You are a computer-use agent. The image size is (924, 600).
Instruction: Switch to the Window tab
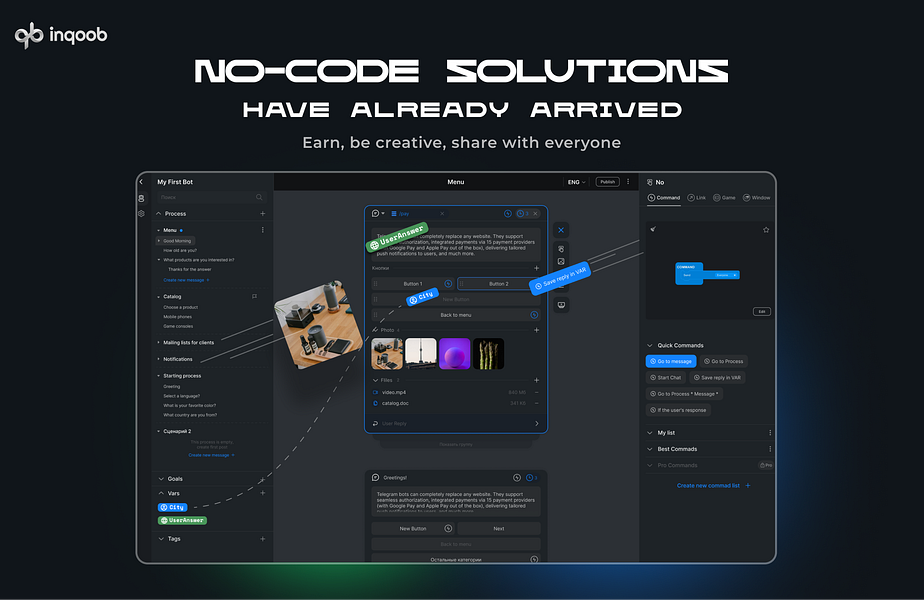point(757,197)
